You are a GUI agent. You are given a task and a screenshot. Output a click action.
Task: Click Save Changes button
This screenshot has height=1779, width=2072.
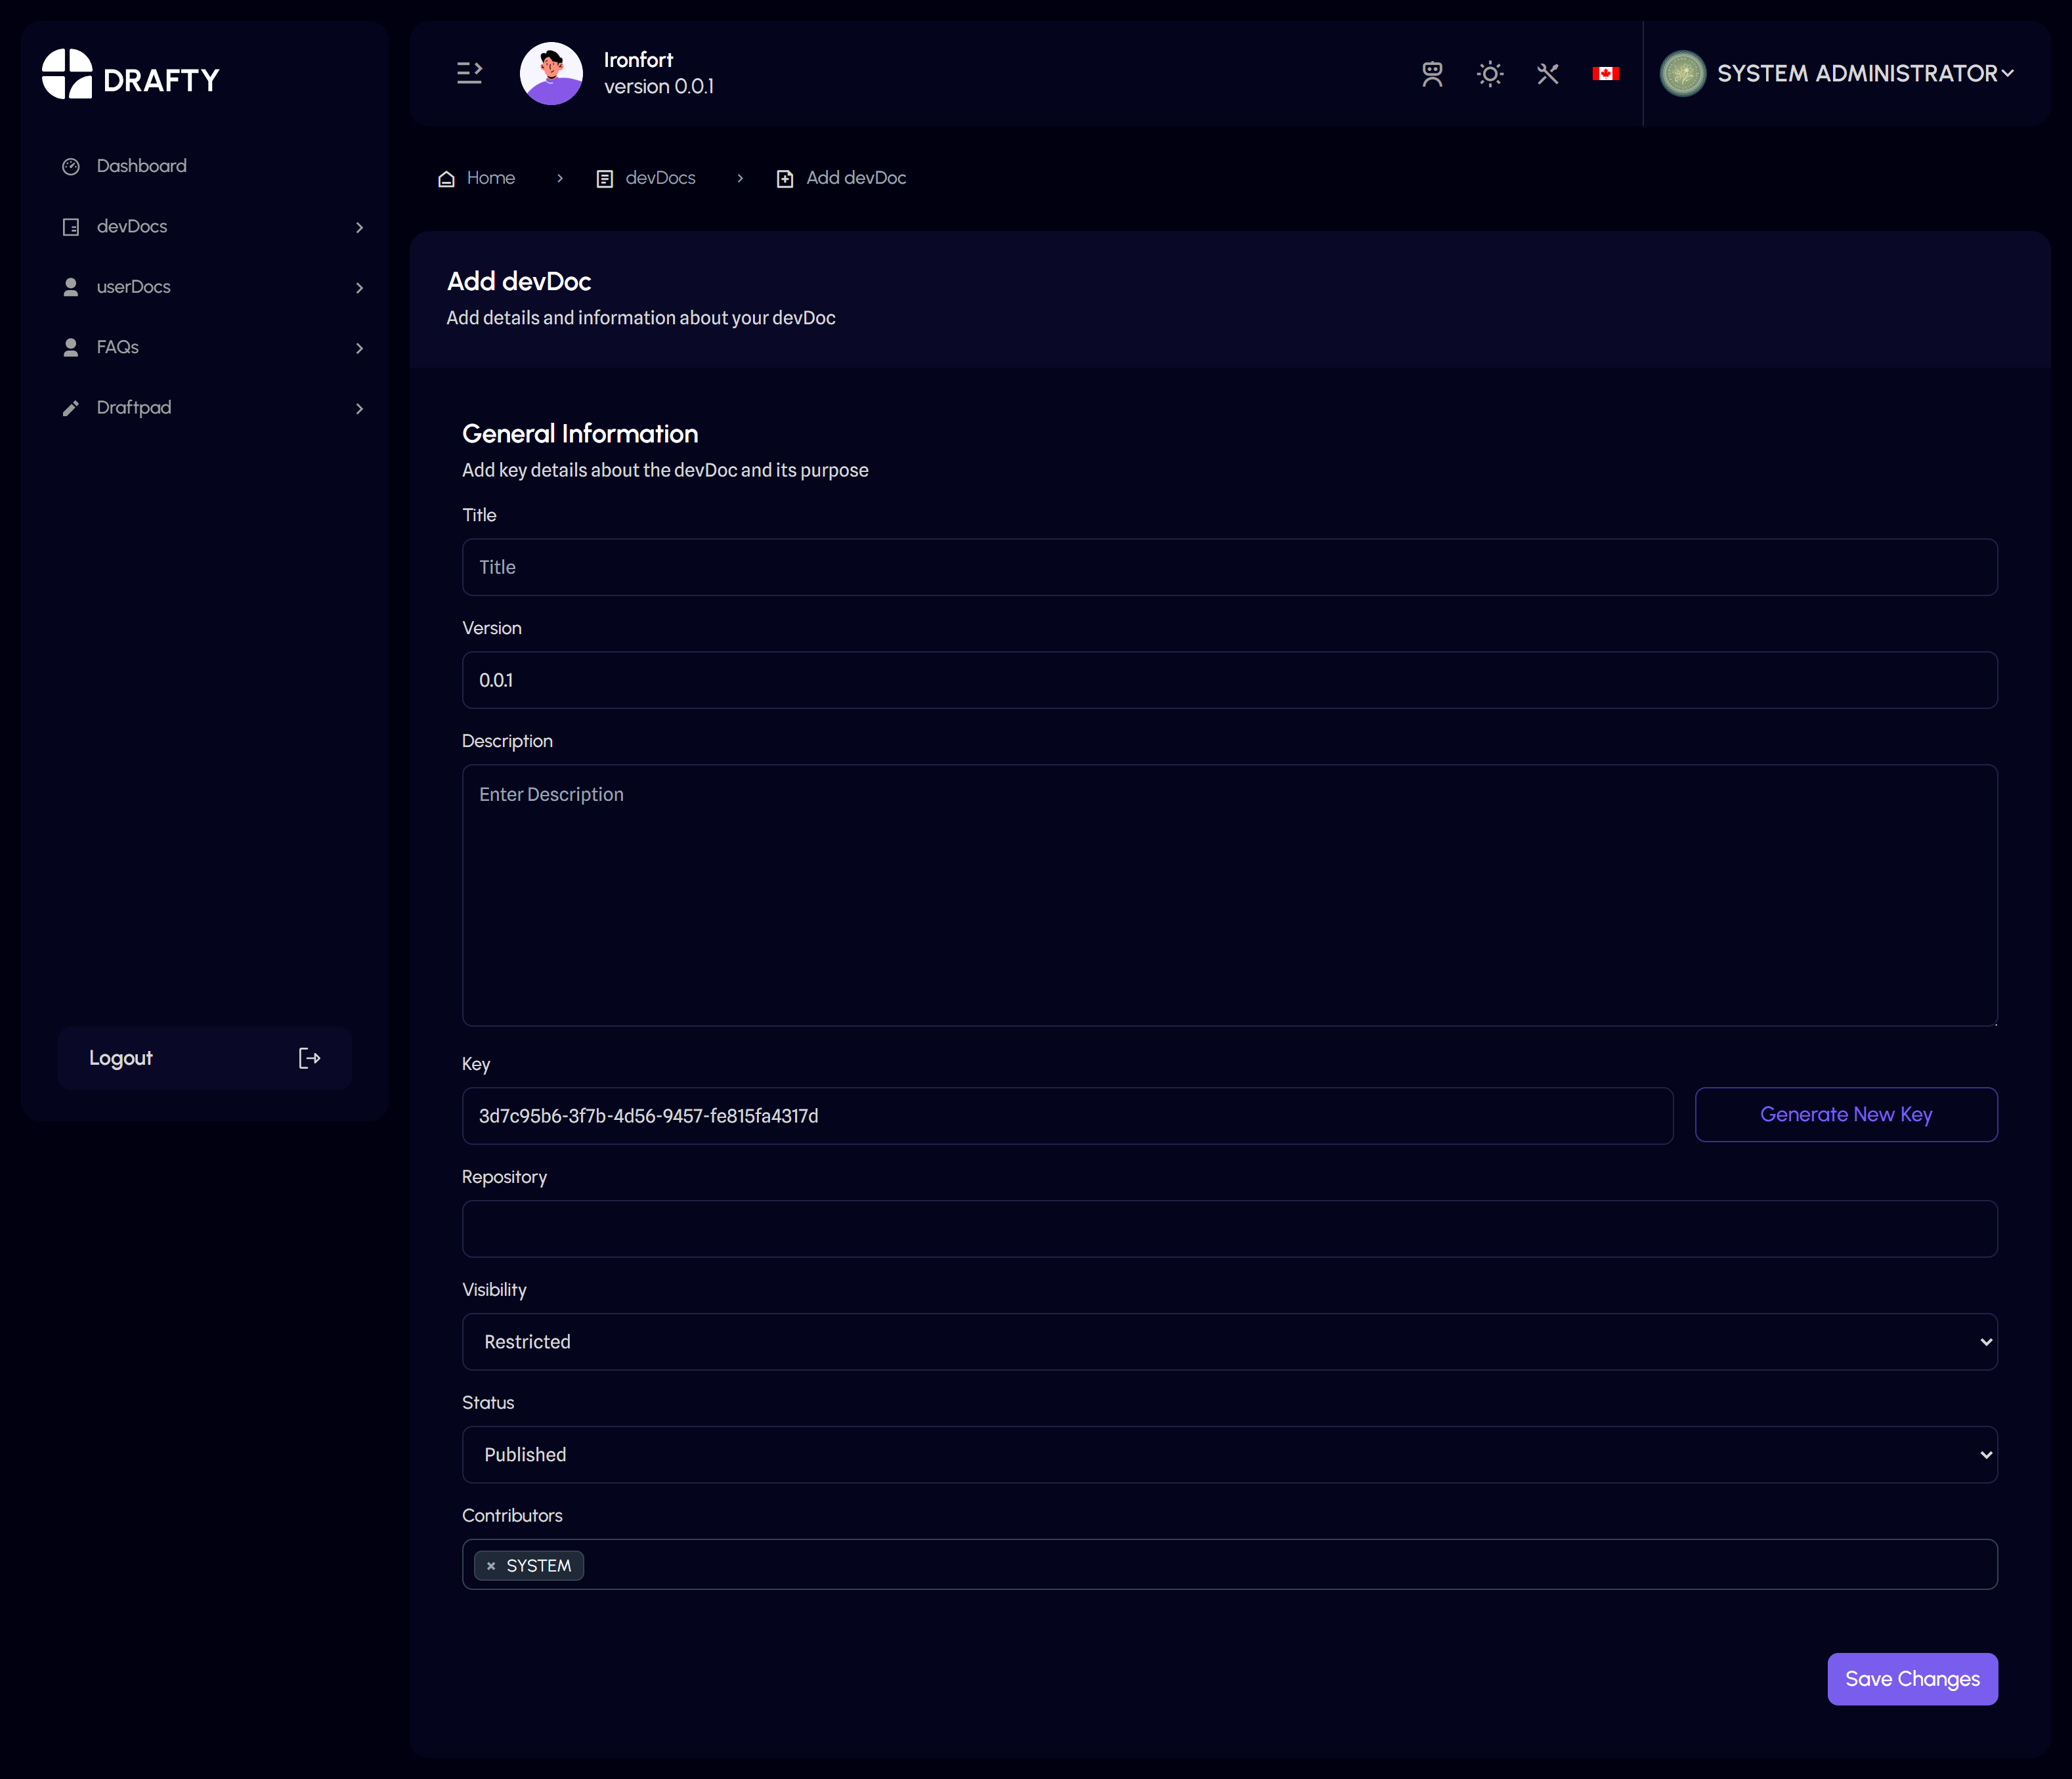pos(1911,1679)
